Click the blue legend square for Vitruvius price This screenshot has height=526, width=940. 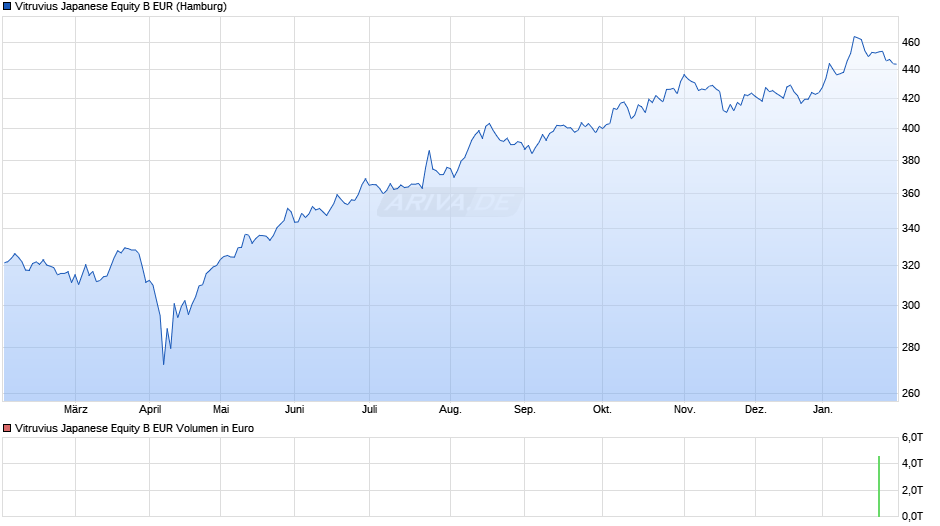(7, 7)
